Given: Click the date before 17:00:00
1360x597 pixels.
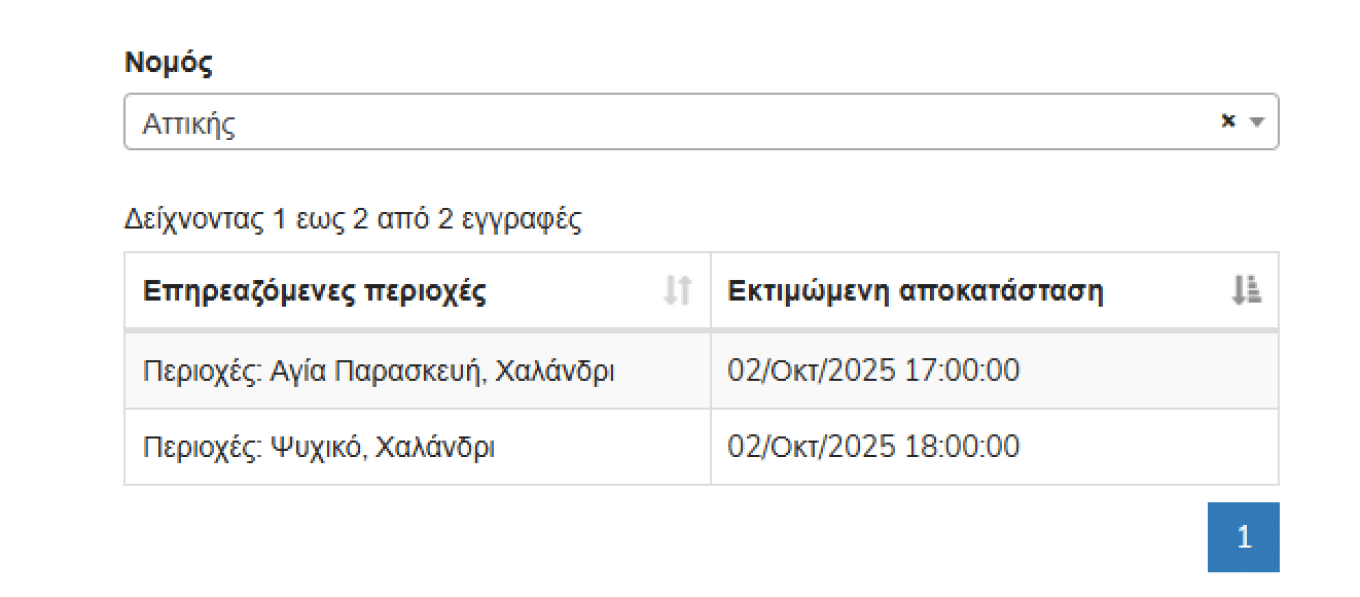Looking at the screenshot, I should (x=811, y=371).
